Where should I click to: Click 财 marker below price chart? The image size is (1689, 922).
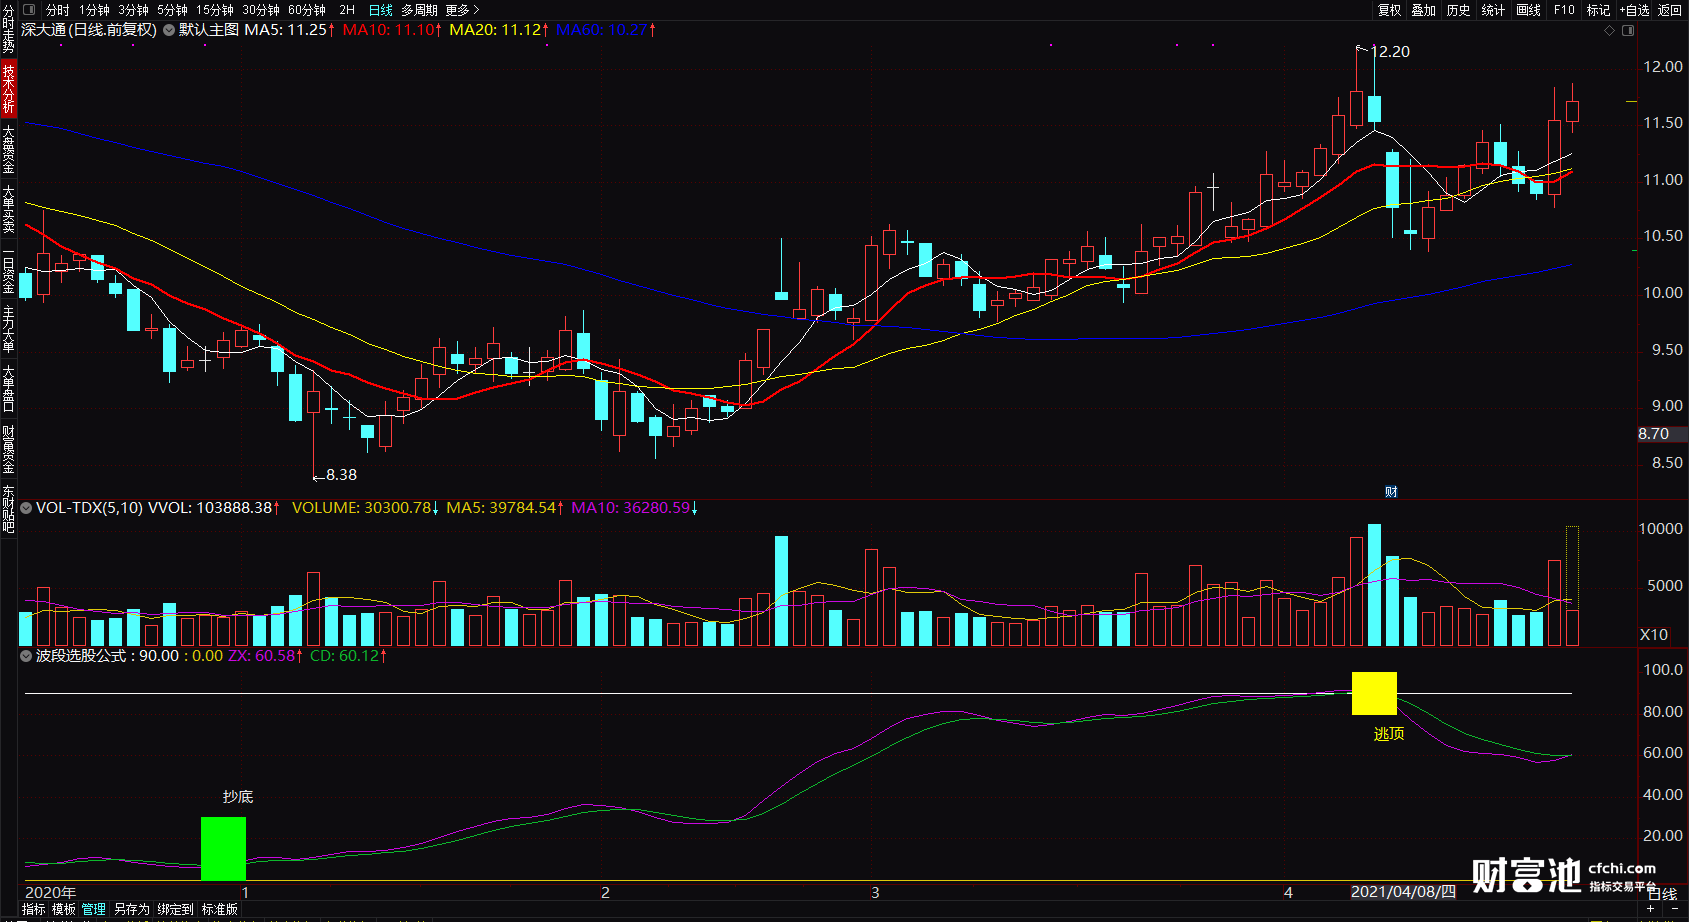(1391, 492)
